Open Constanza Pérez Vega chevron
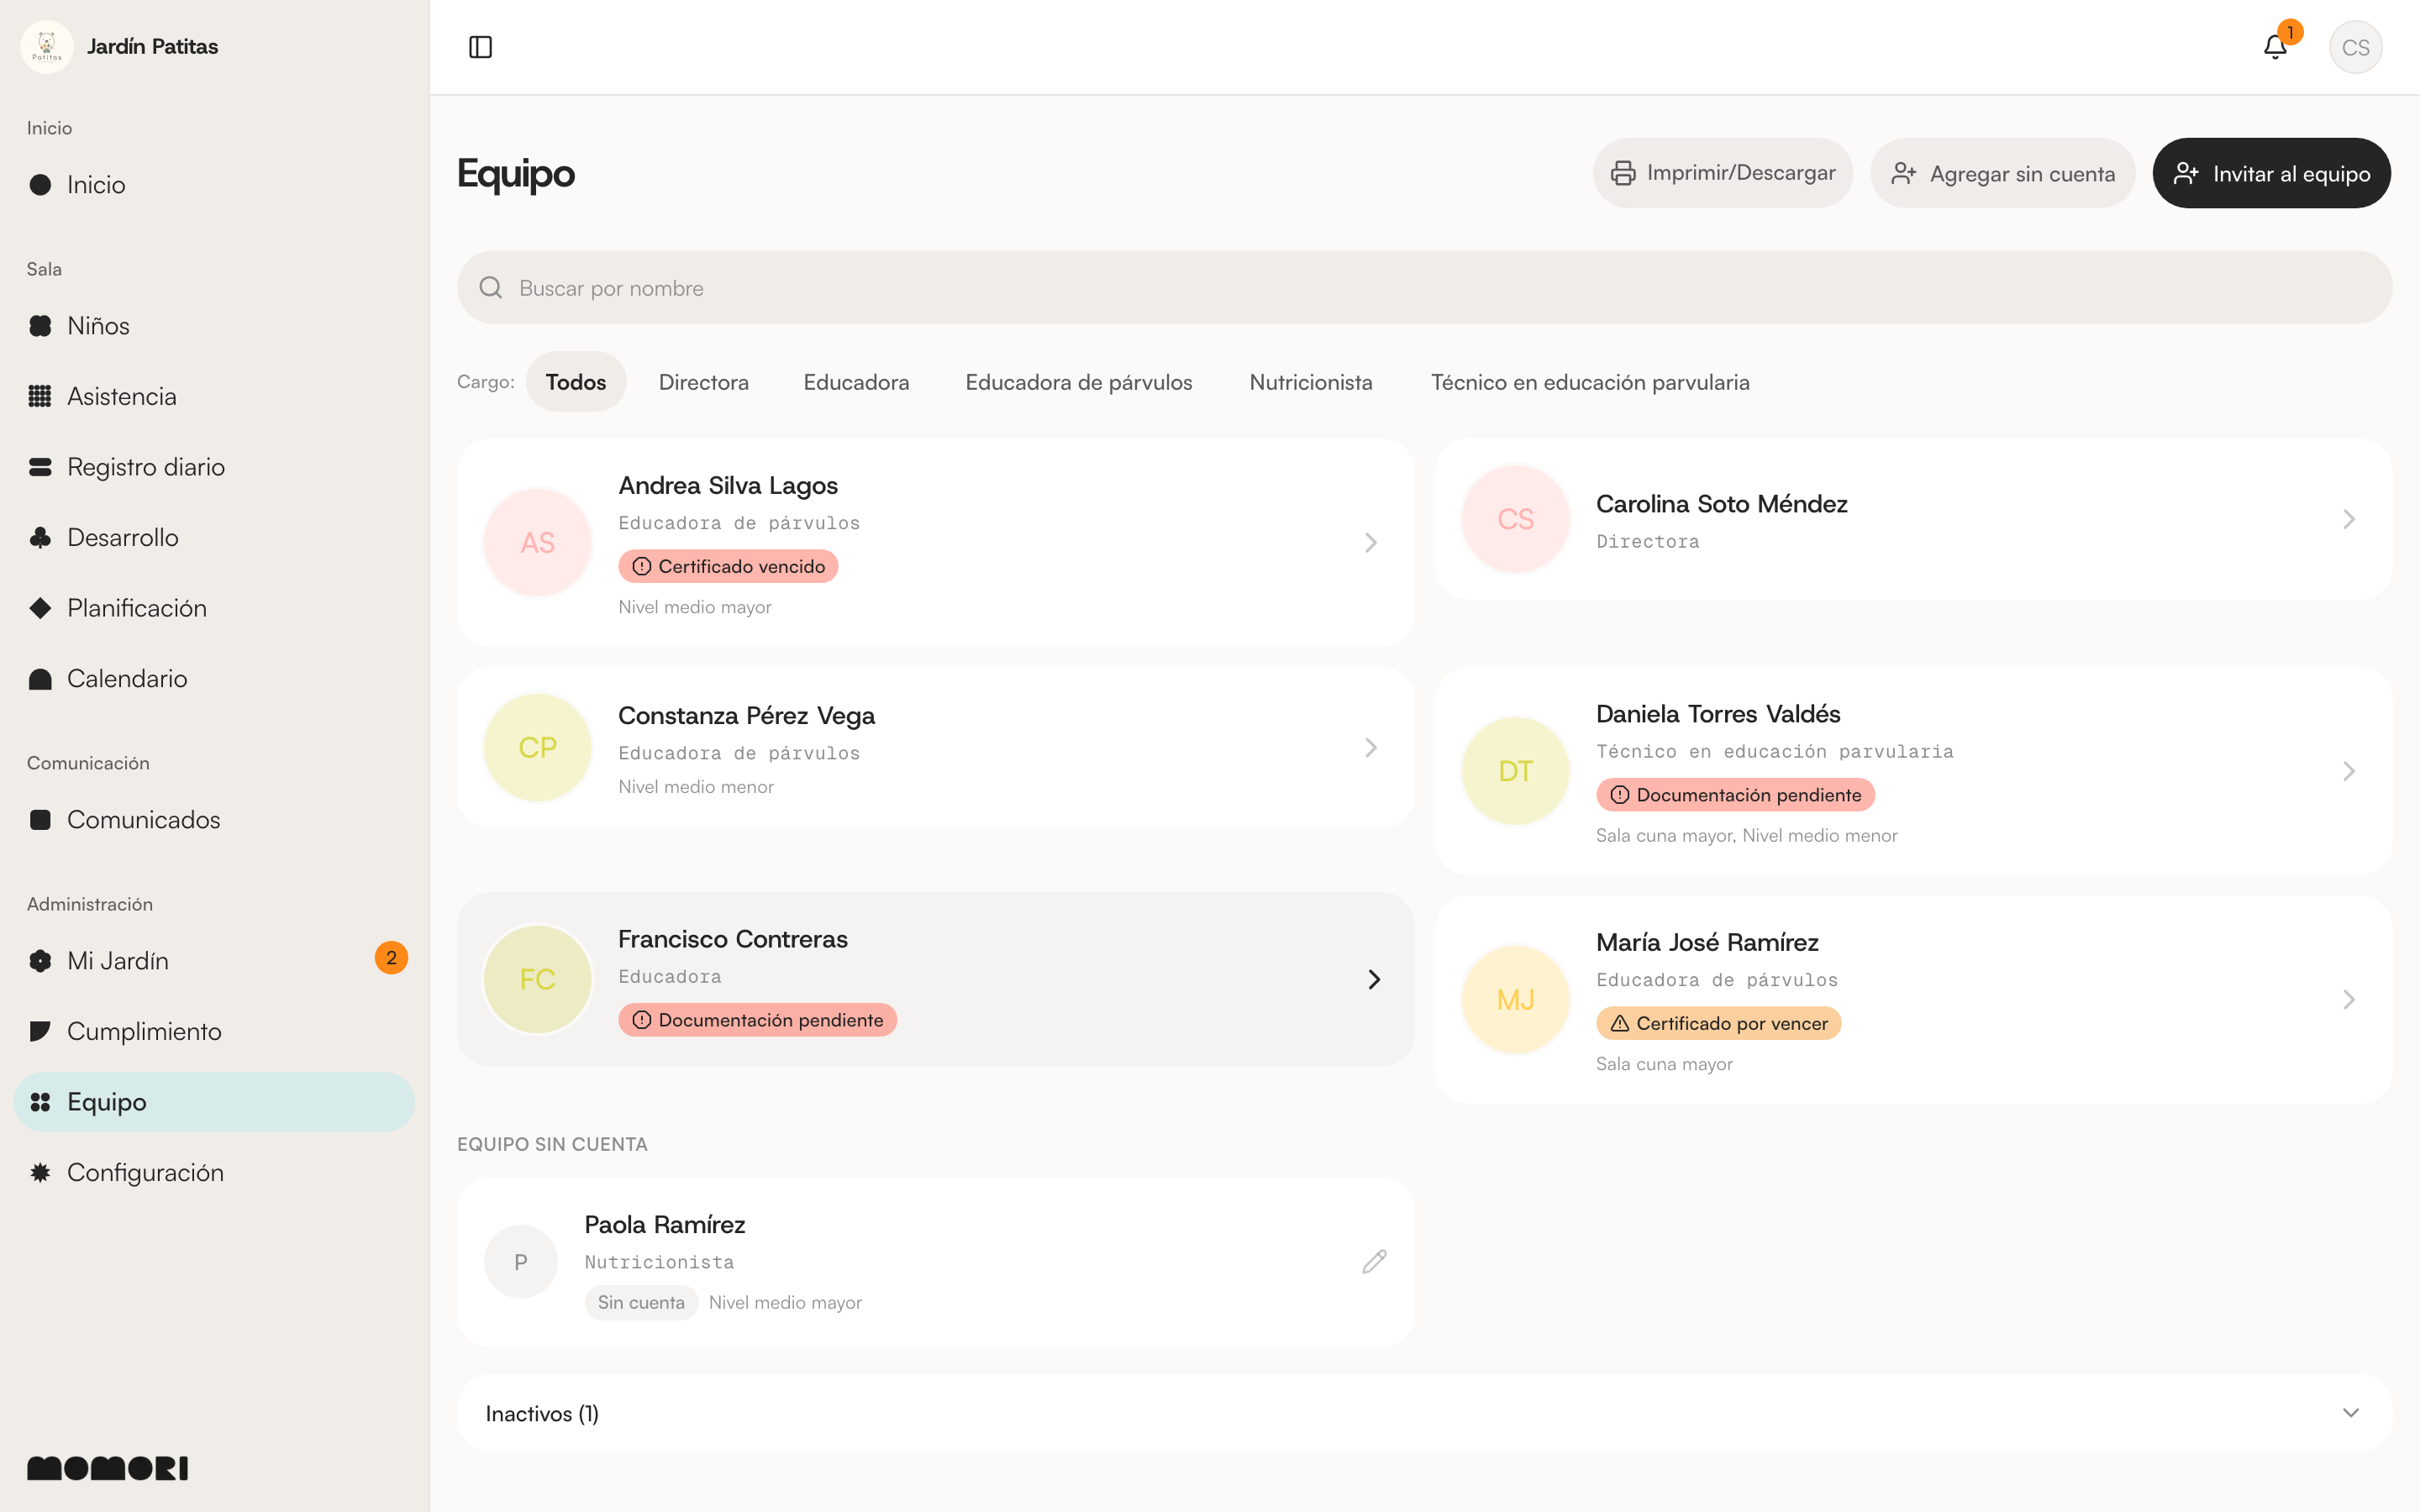The width and height of the screenshot is (2420, 1512). pos(1371,748)
